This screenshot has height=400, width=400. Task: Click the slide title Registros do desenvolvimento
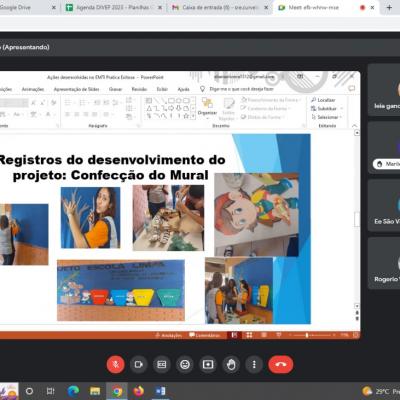coord(112,167)
